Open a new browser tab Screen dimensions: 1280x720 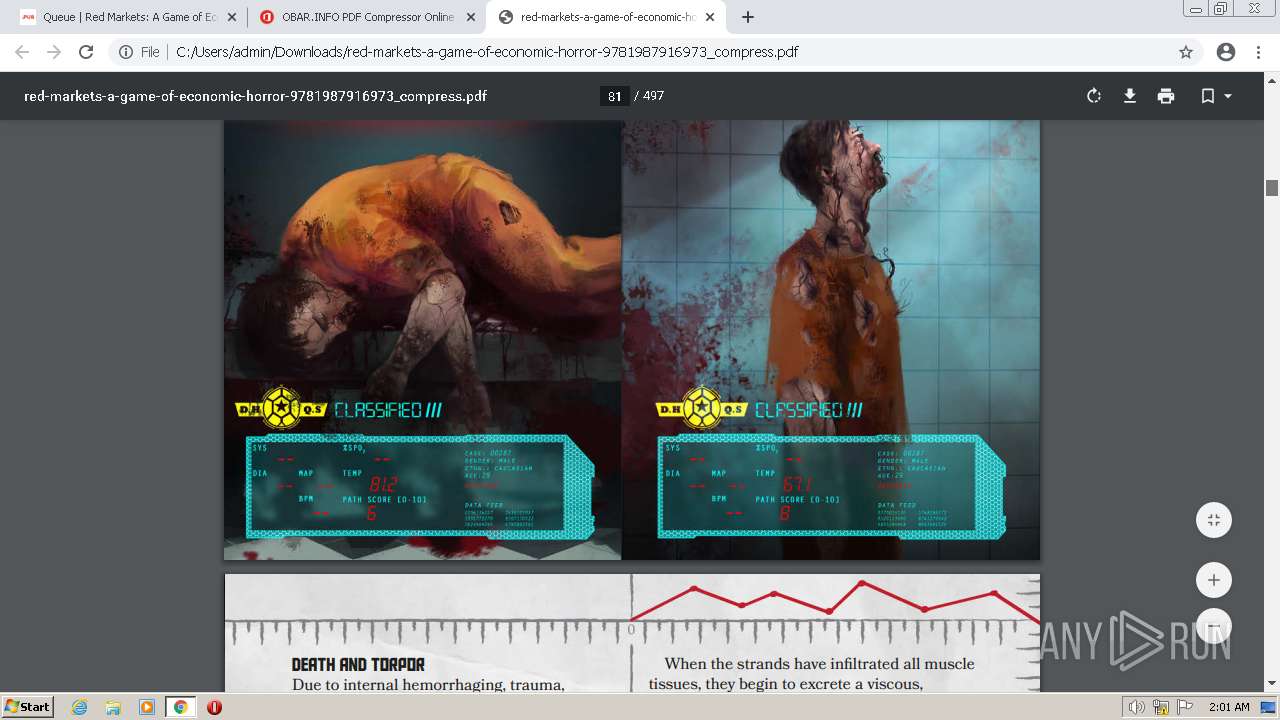747,17
